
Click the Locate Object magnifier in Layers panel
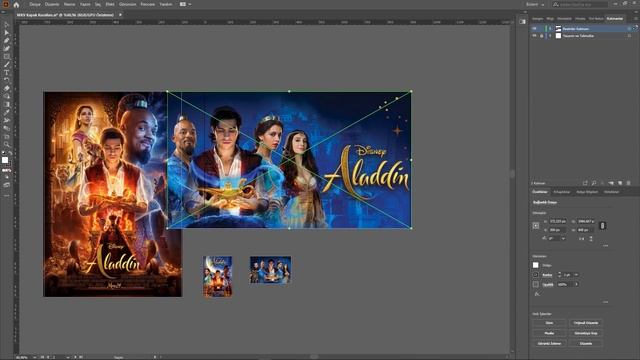594,183
